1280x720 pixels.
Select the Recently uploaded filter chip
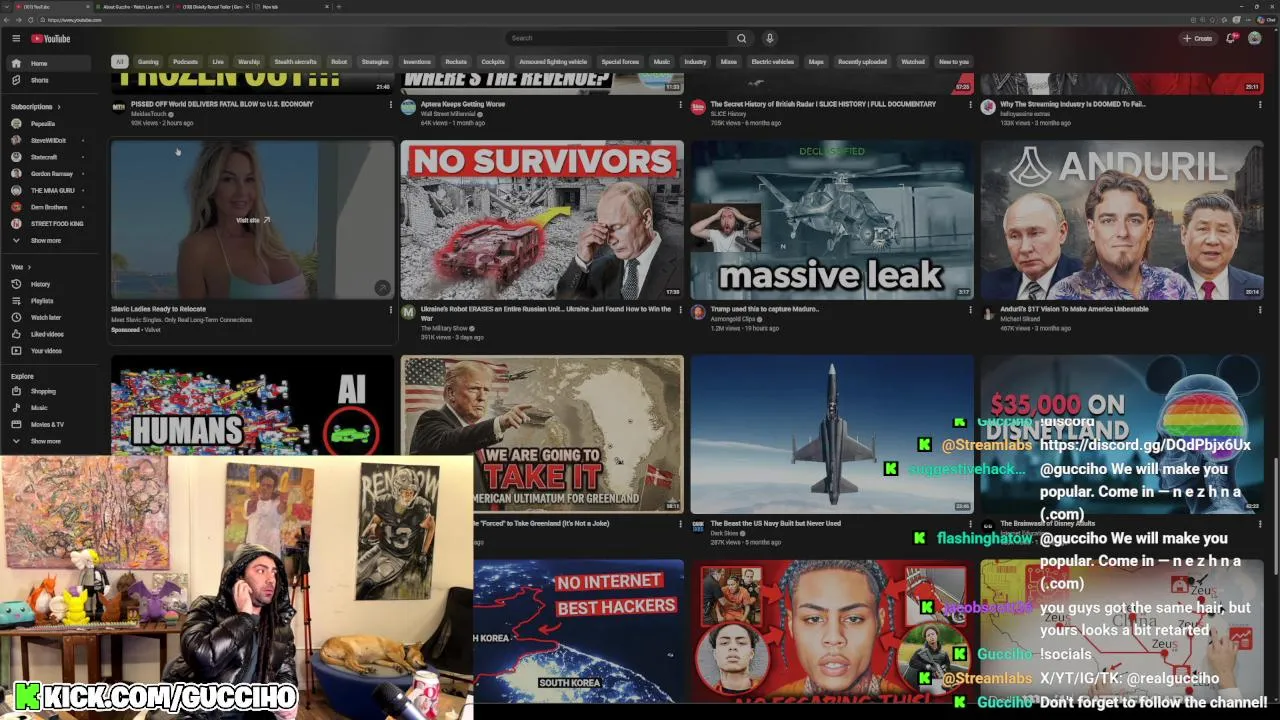click(862, 62)
